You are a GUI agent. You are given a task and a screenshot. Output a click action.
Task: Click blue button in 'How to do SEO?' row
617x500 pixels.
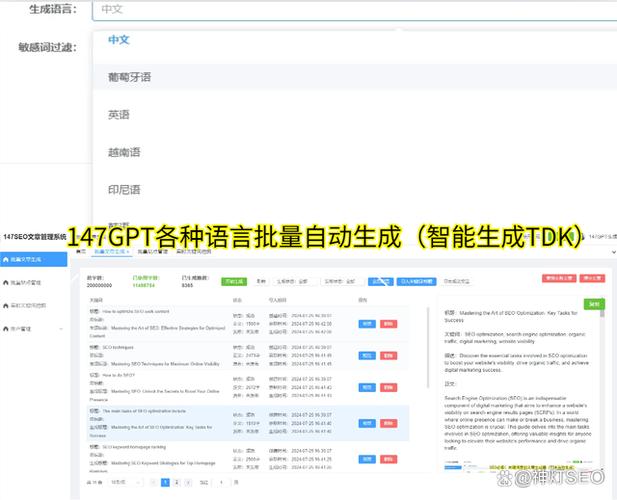(x=367, y=388)
